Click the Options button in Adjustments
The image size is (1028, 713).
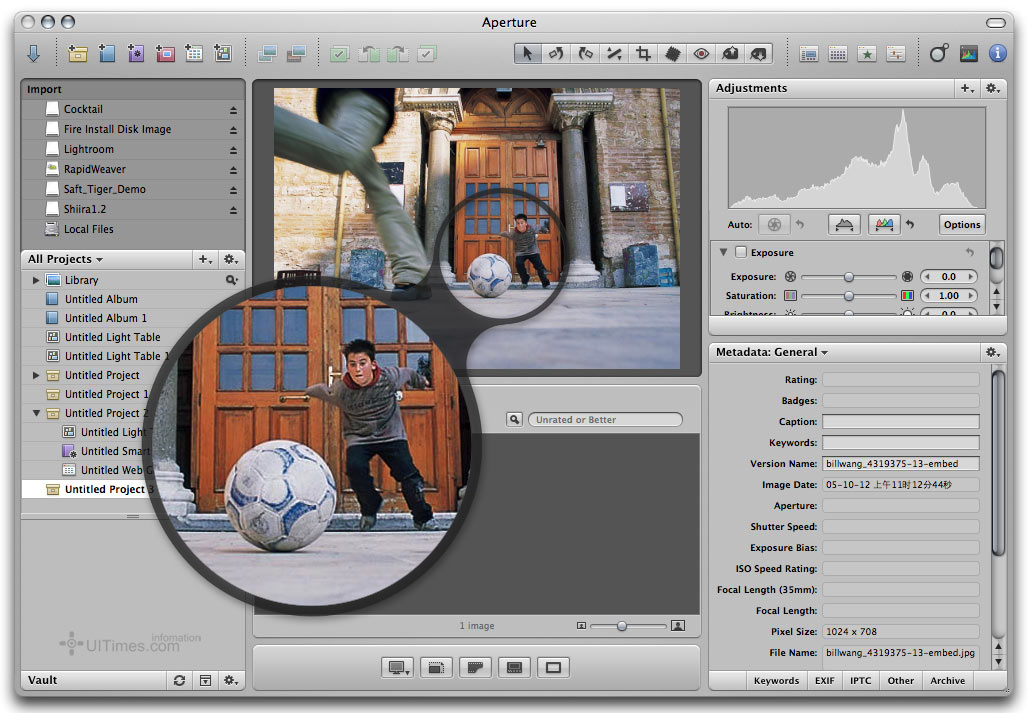pos(961,225)
